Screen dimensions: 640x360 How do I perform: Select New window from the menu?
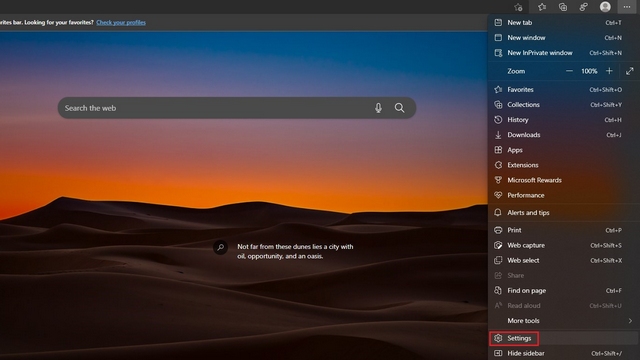tap(564, 38)
